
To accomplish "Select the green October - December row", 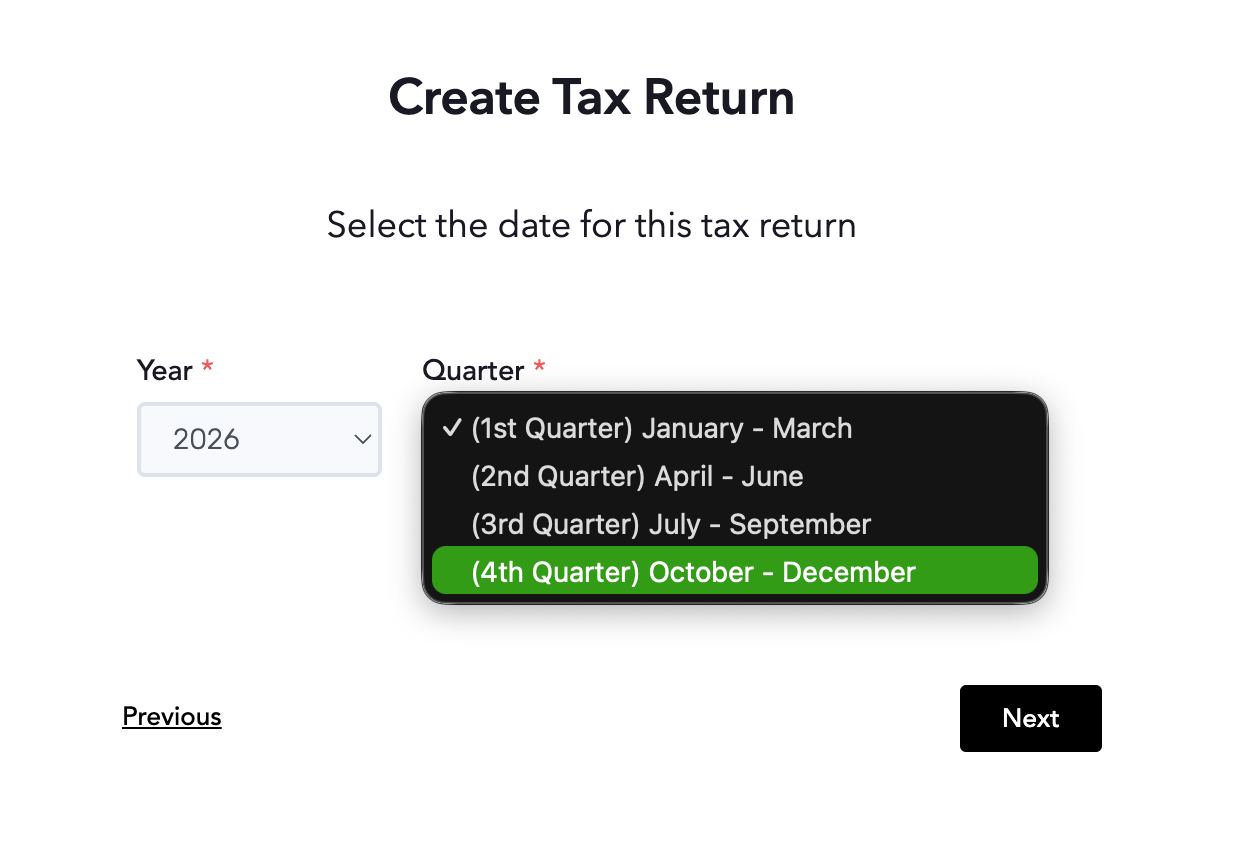I will 735,571.
